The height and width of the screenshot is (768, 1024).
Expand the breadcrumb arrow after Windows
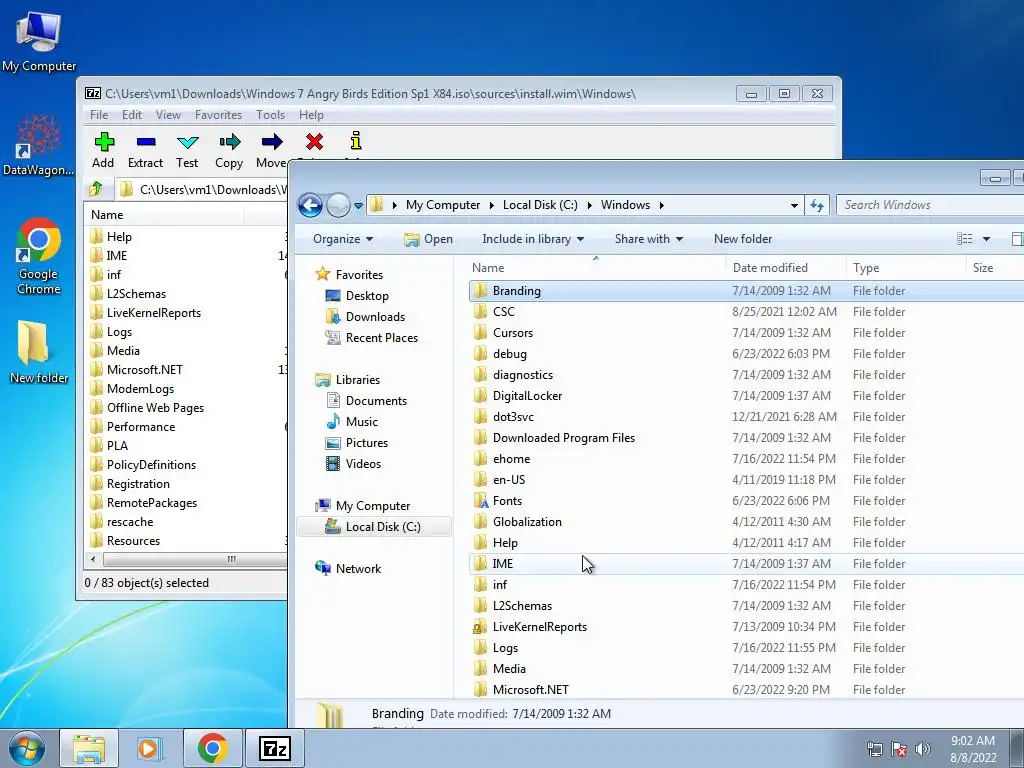click(x=662, y=205)
